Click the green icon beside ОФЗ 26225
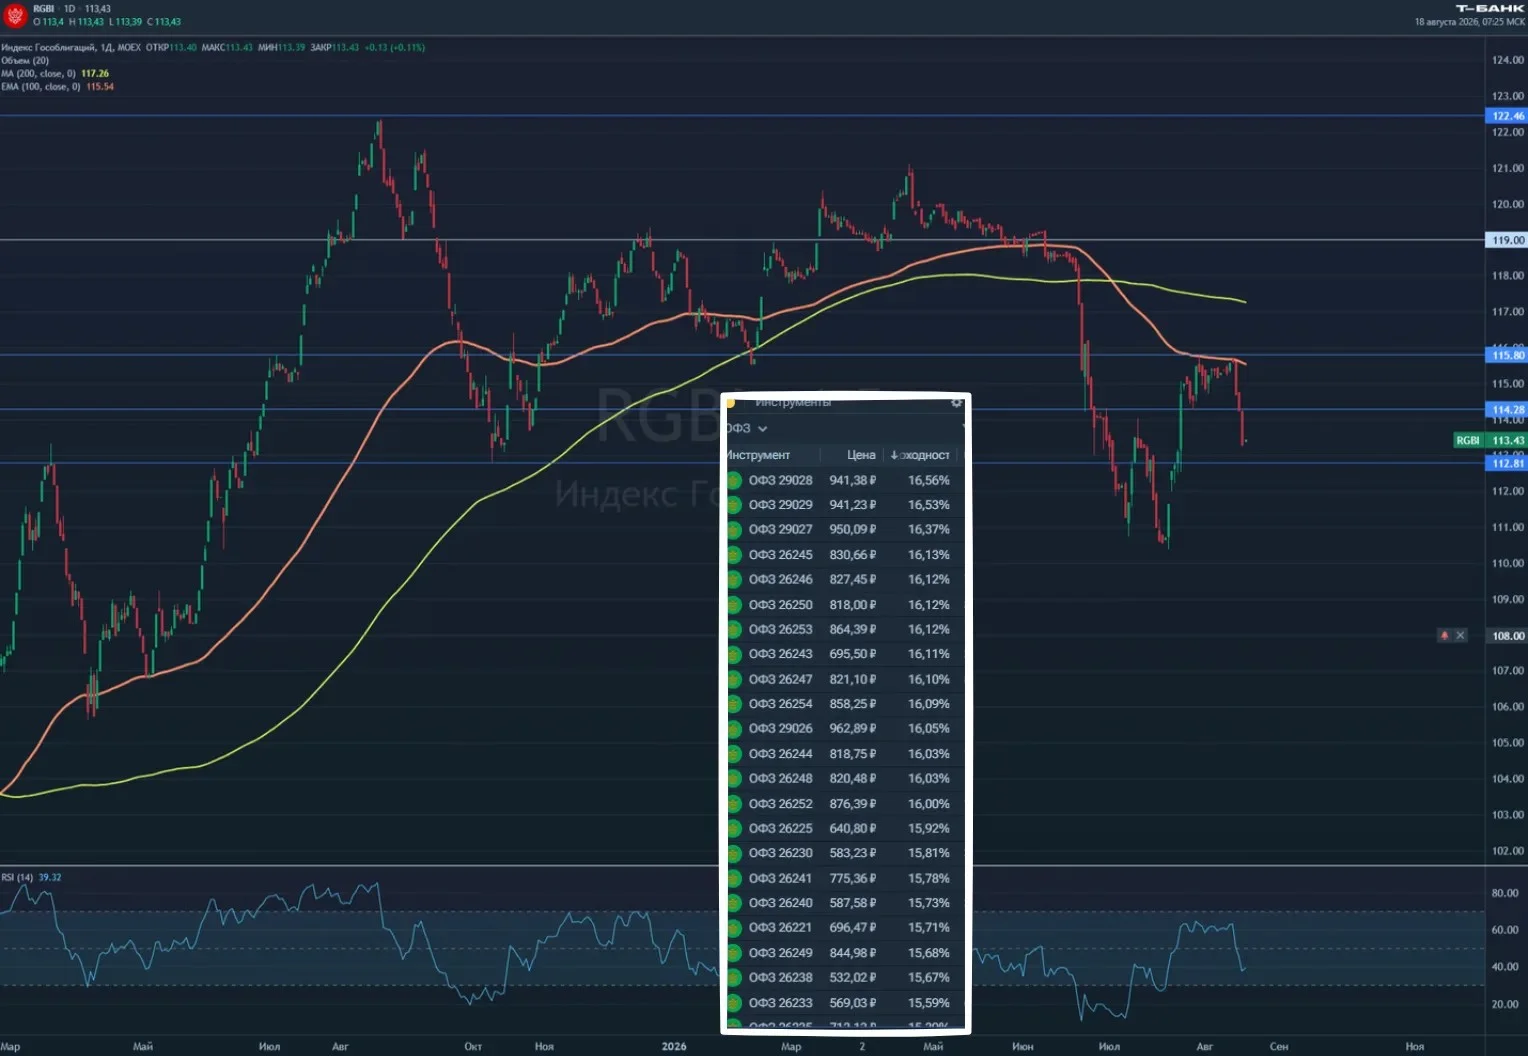 pos(734,829)
